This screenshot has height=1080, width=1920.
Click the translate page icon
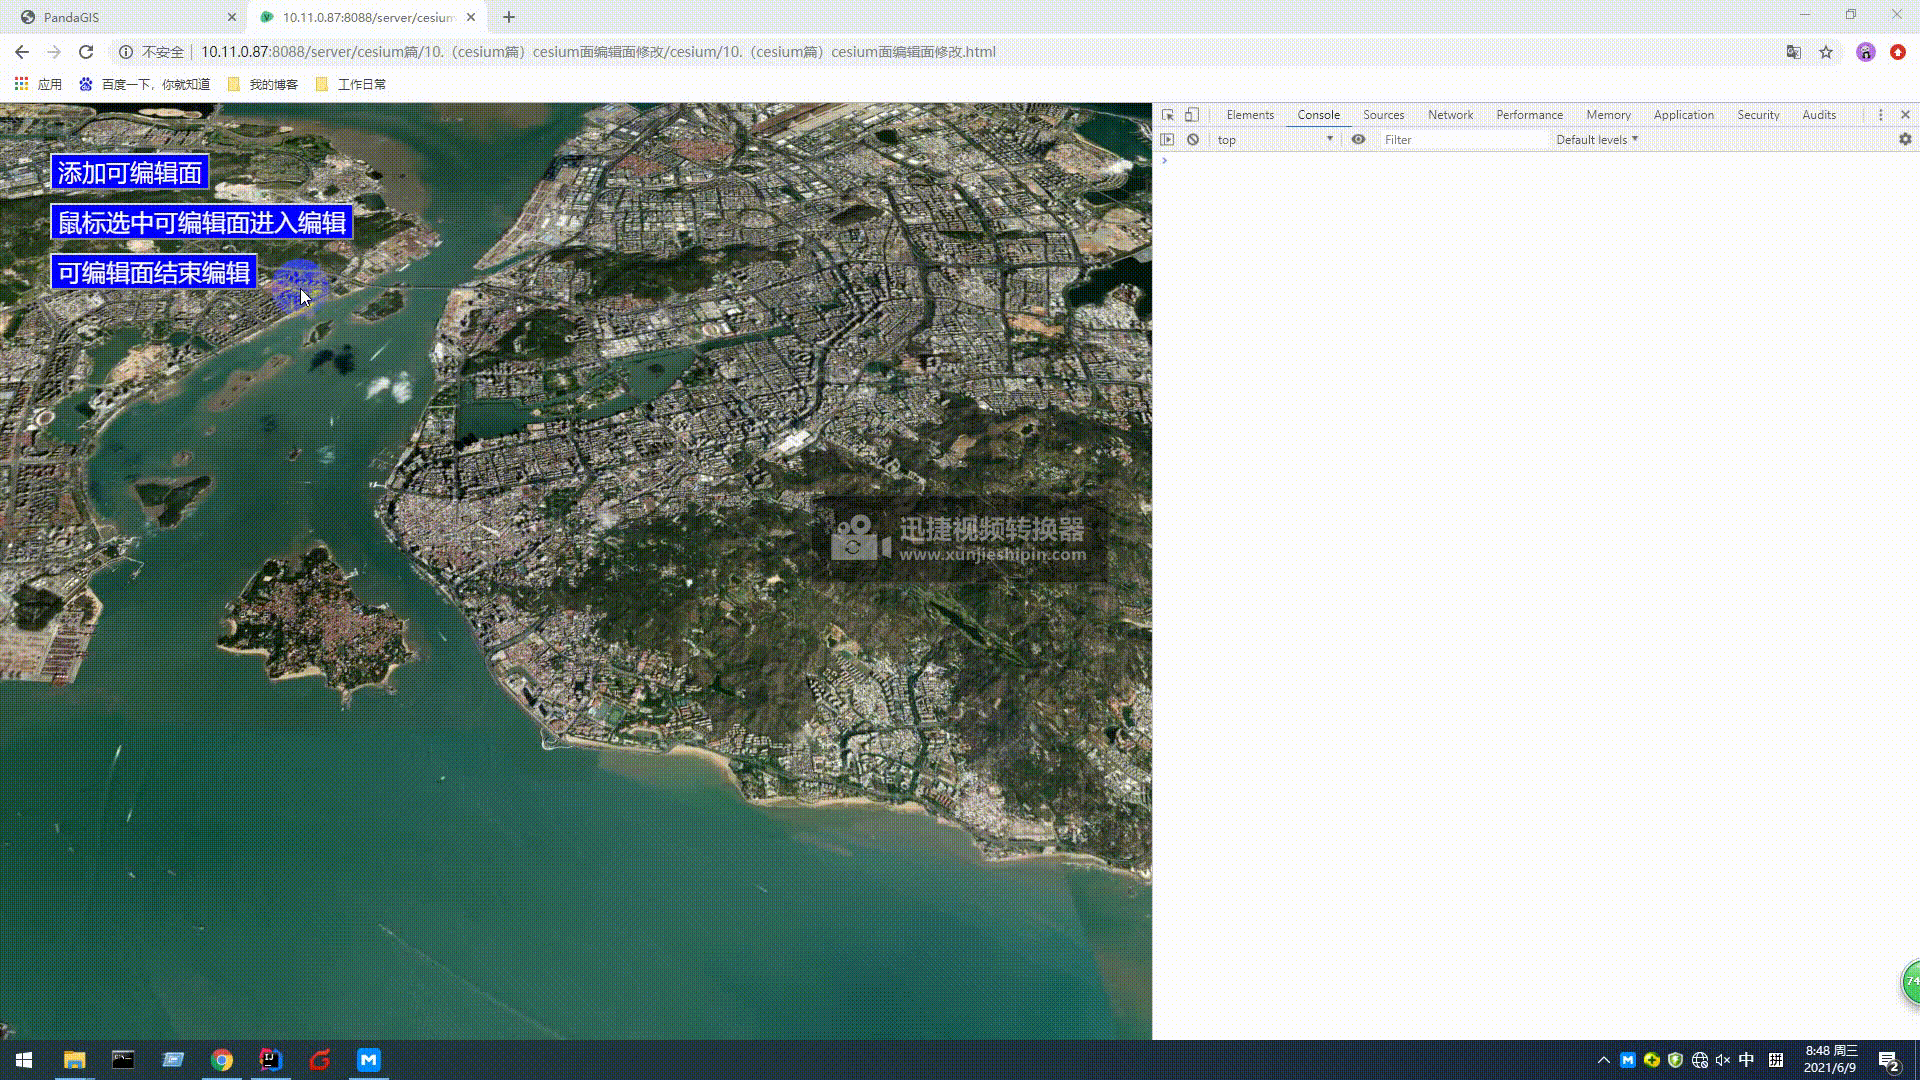(1794, 52)
